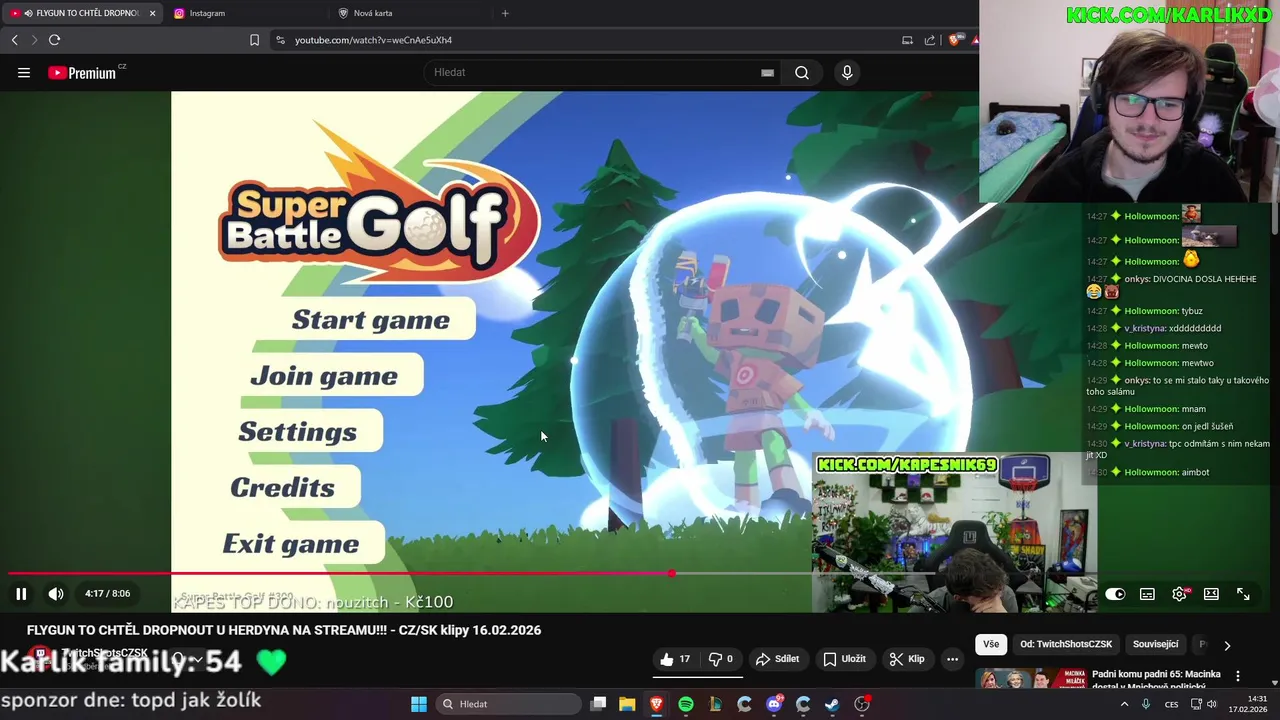Select the Vše filter chip
The image size is (1280, 720).
click(x=990, y=645)
